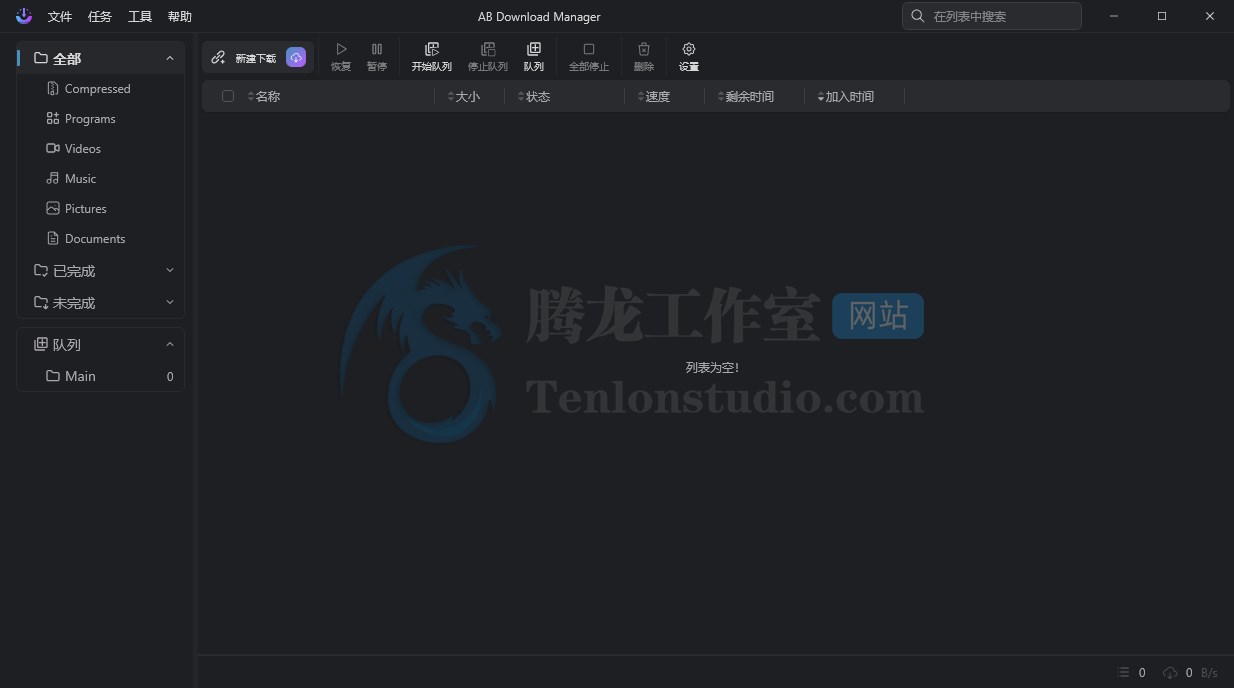This screenshot has height=688, width=1234.
Task: Click the 暂停 pause icon
Action: coord(377,49)
